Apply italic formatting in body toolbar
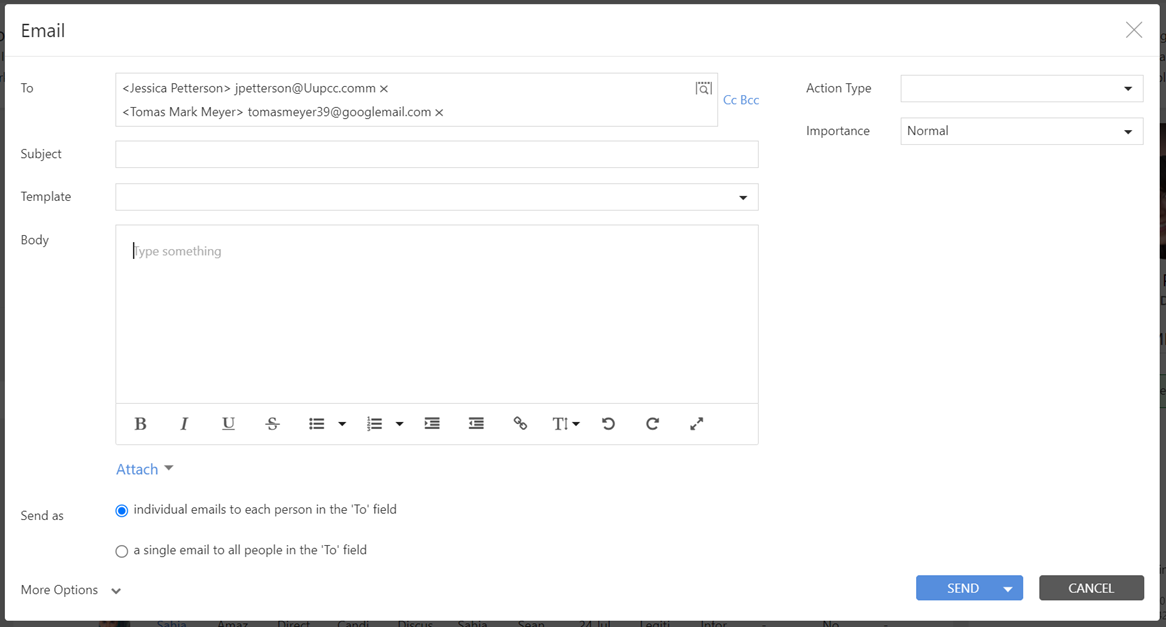 [184, 424]
